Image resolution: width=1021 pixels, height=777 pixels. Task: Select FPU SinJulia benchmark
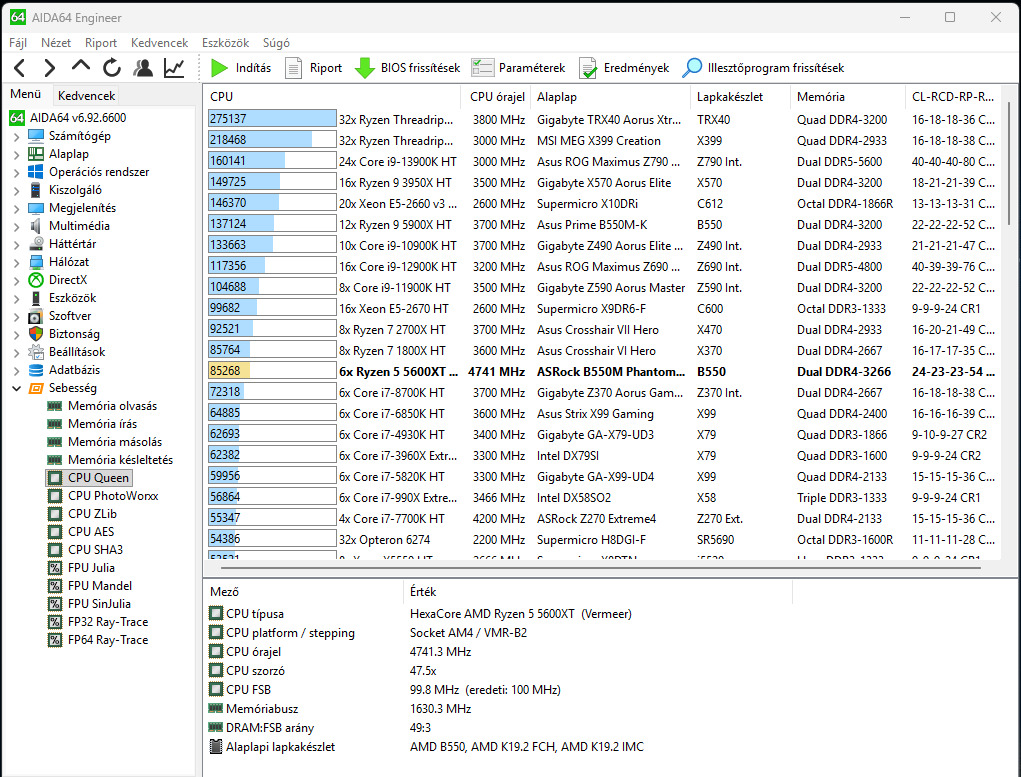pos(90,604)
